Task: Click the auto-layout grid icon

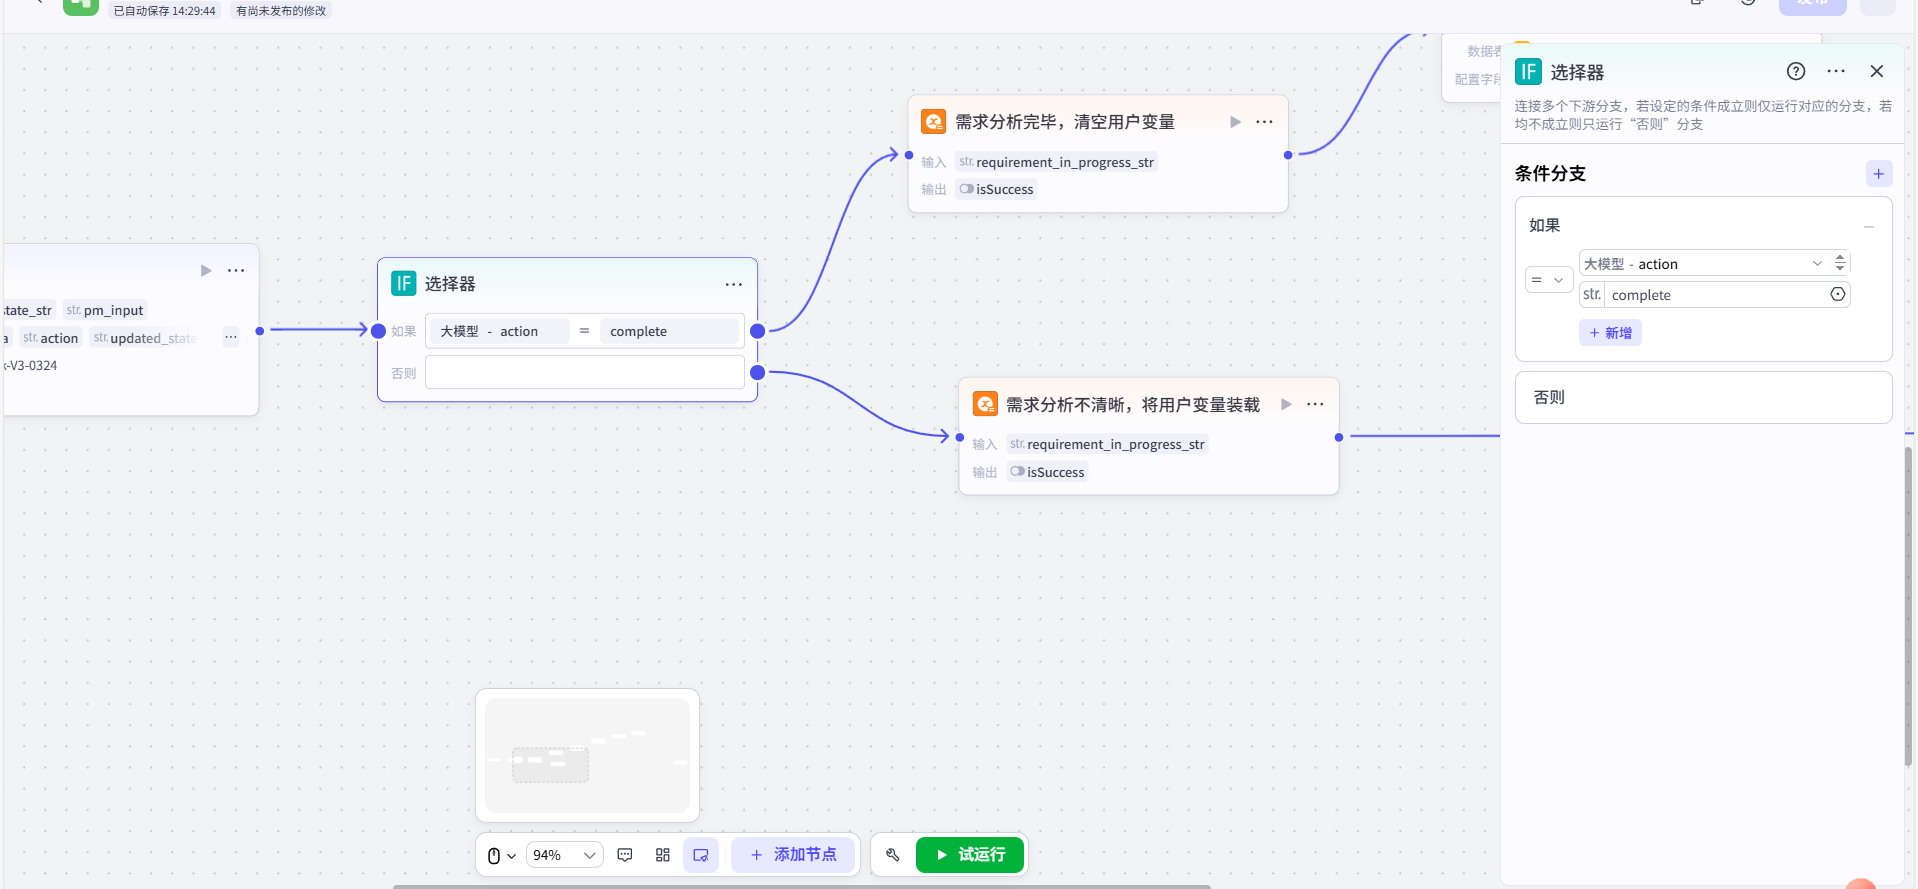Action: pyautogui.click(x=663, y=855)
